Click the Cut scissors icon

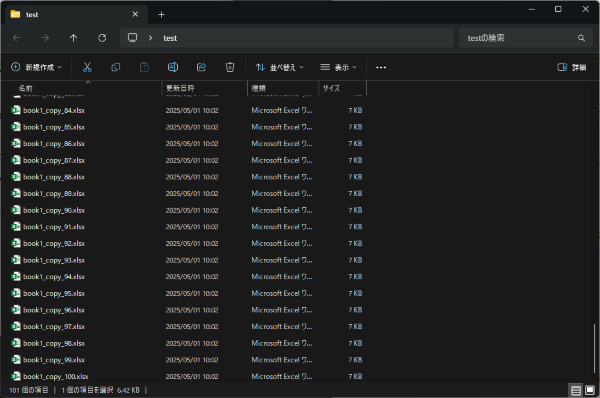87,67
